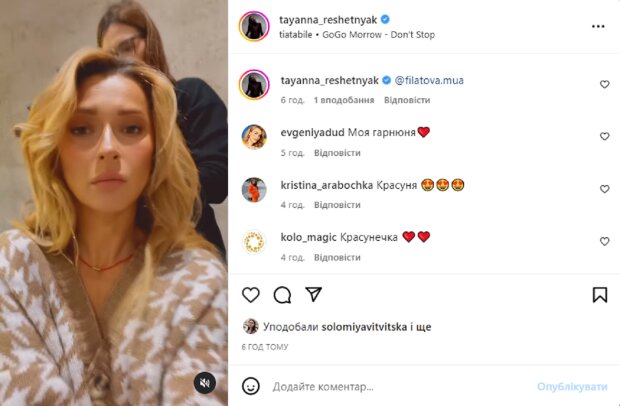Image resolution: width=620 pixels, height=406 pixels.
Task: Like kolo_magic's comment heart
Action: (604, 241)
